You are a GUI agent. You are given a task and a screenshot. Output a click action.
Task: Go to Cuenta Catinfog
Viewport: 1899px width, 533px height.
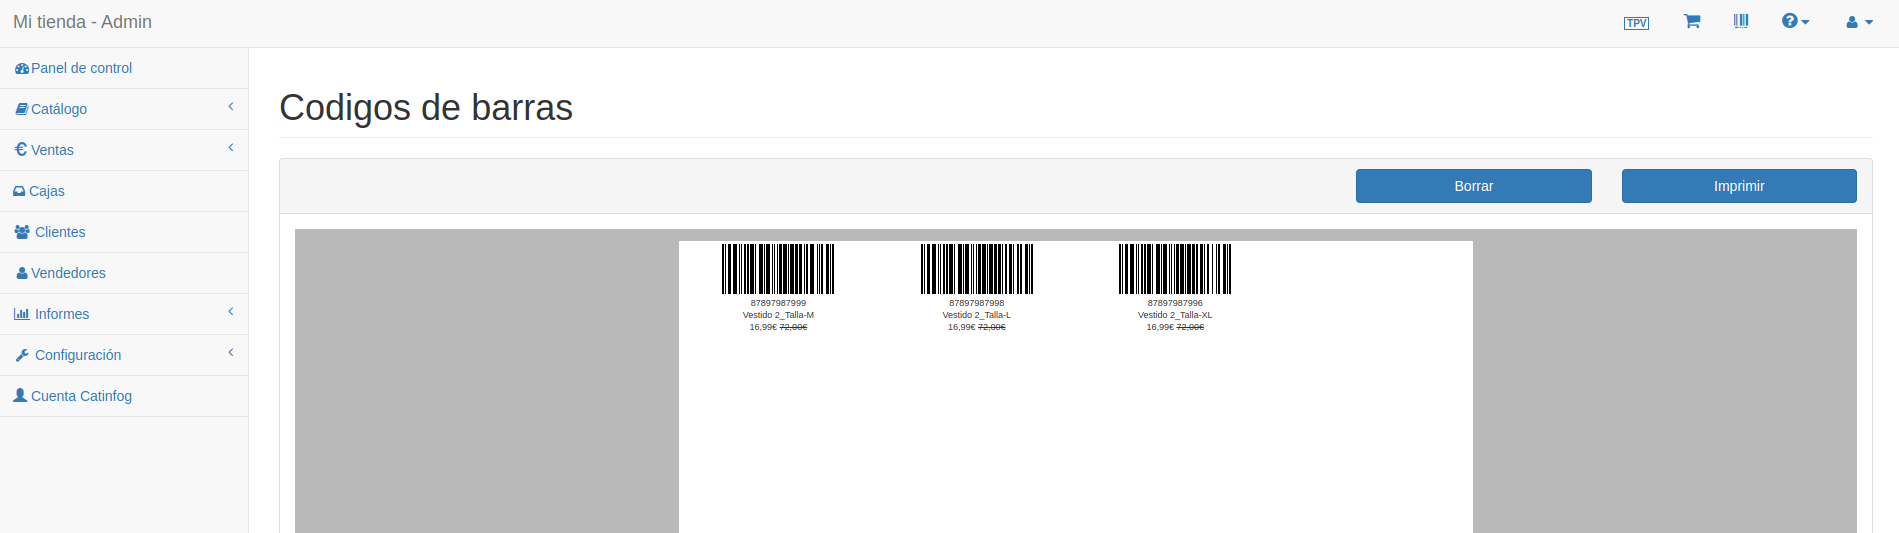[x=81, y=396]
